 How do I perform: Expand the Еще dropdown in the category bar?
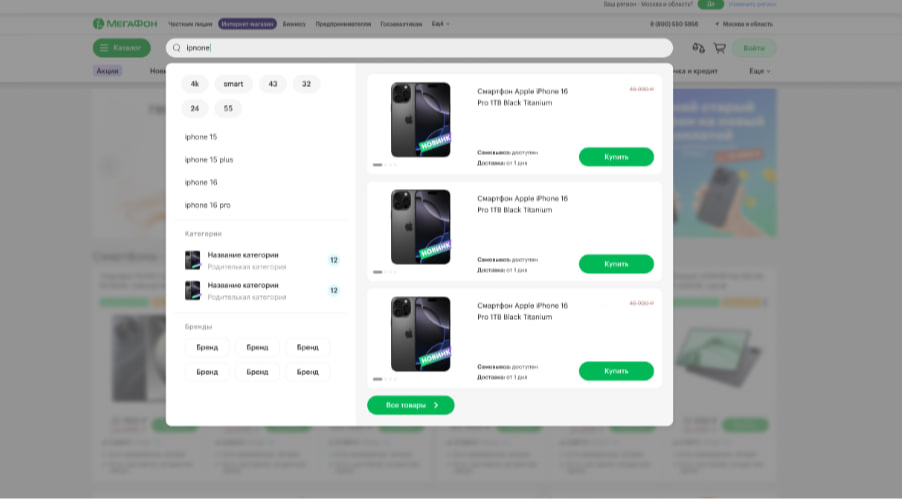pyautogui.click(x=760, y=71)
